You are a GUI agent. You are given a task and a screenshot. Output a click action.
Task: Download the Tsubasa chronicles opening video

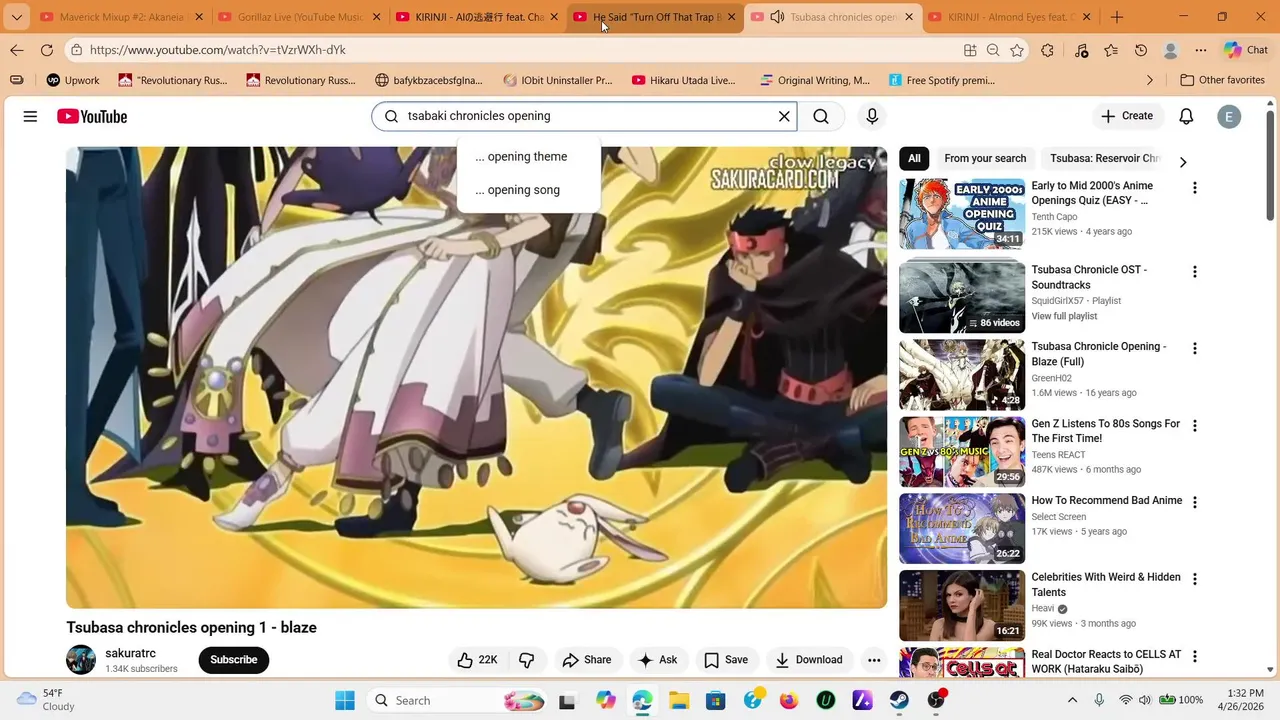(809, 660)
